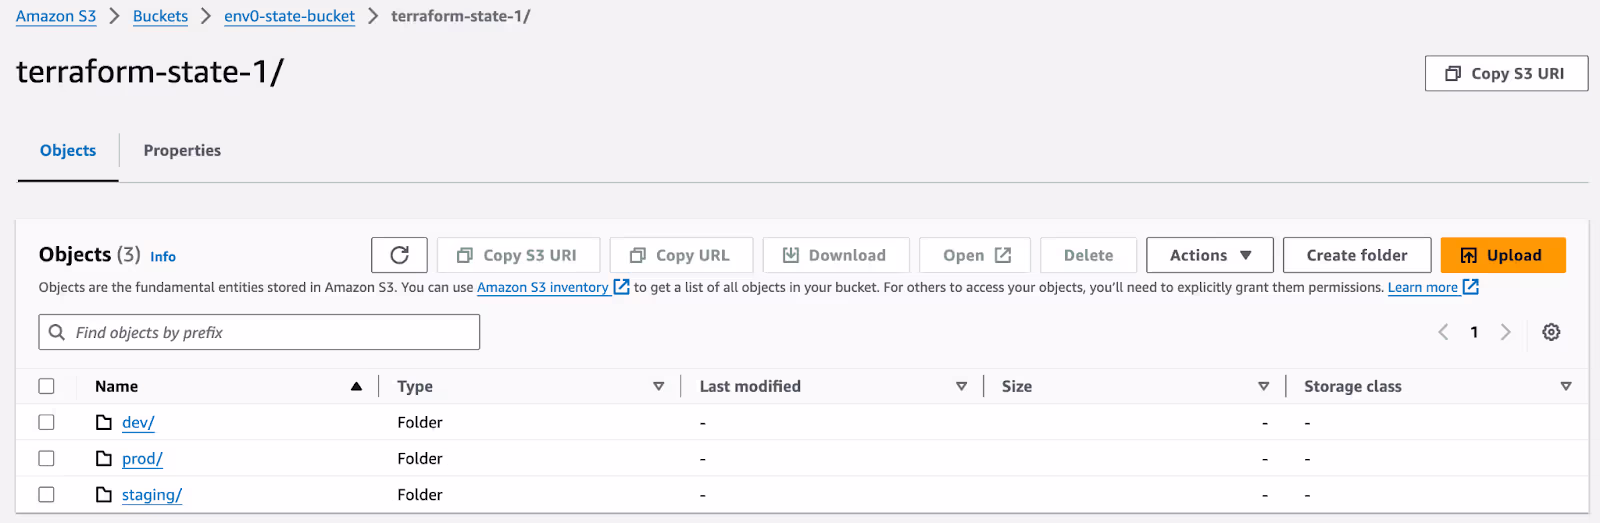The image size is (1600, 523).
Task: Sort by Last modified column arrow
Action: (x=961, y=386)
